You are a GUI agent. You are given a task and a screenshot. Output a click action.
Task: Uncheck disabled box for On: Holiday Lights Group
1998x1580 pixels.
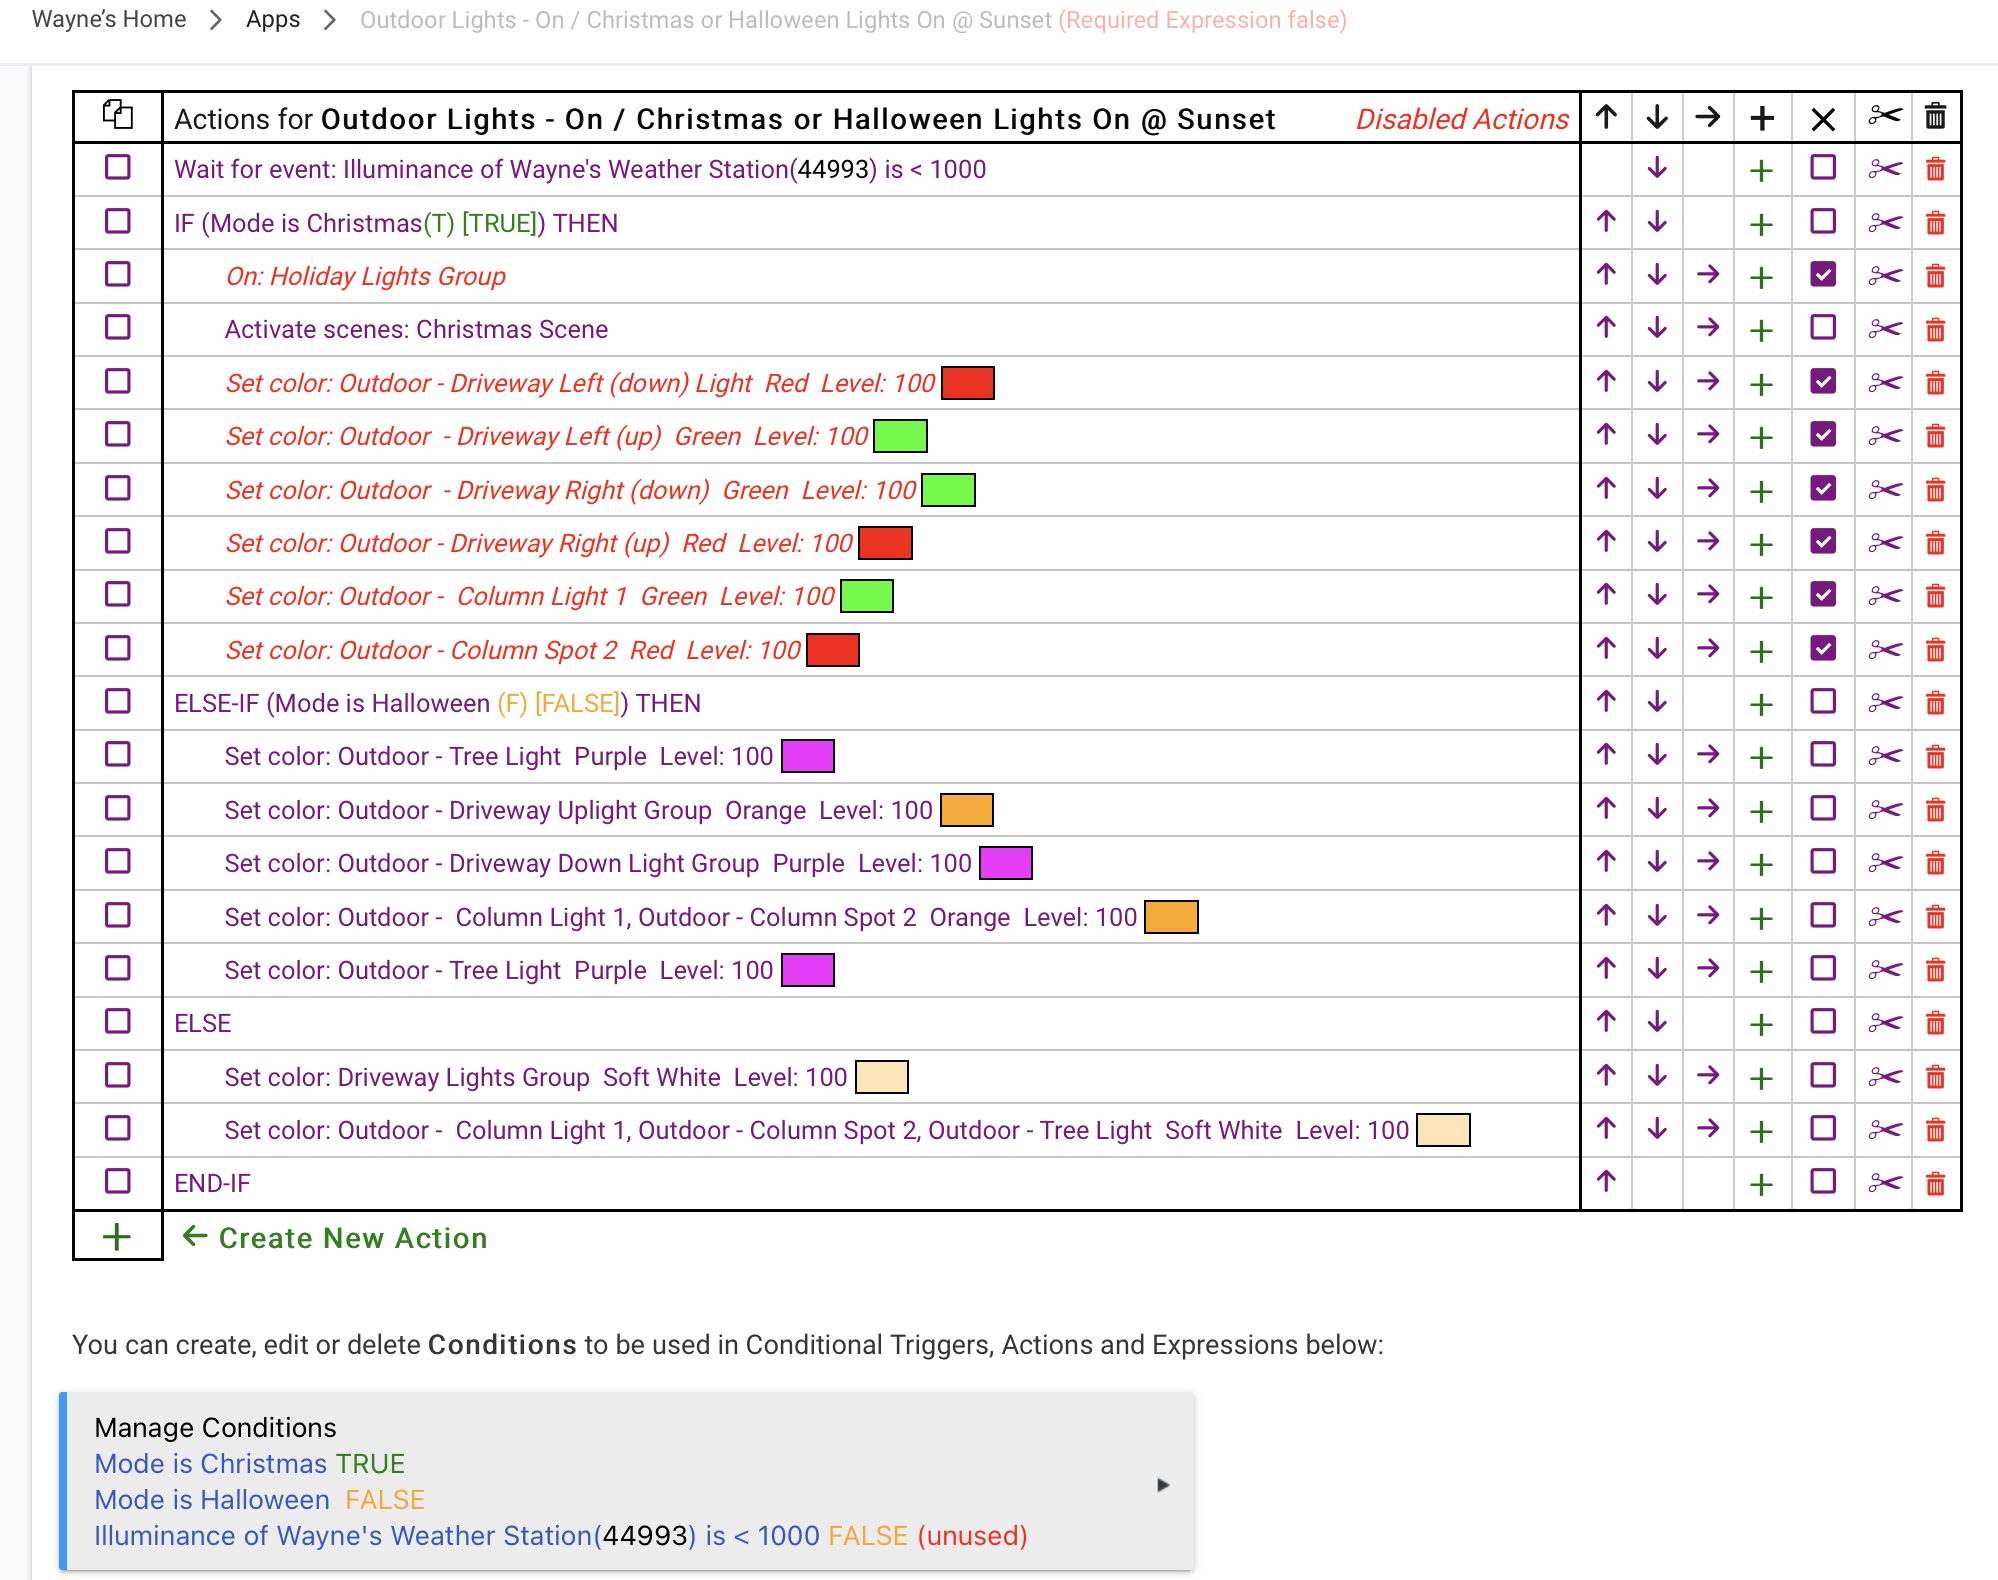(x=1823, y=274)
